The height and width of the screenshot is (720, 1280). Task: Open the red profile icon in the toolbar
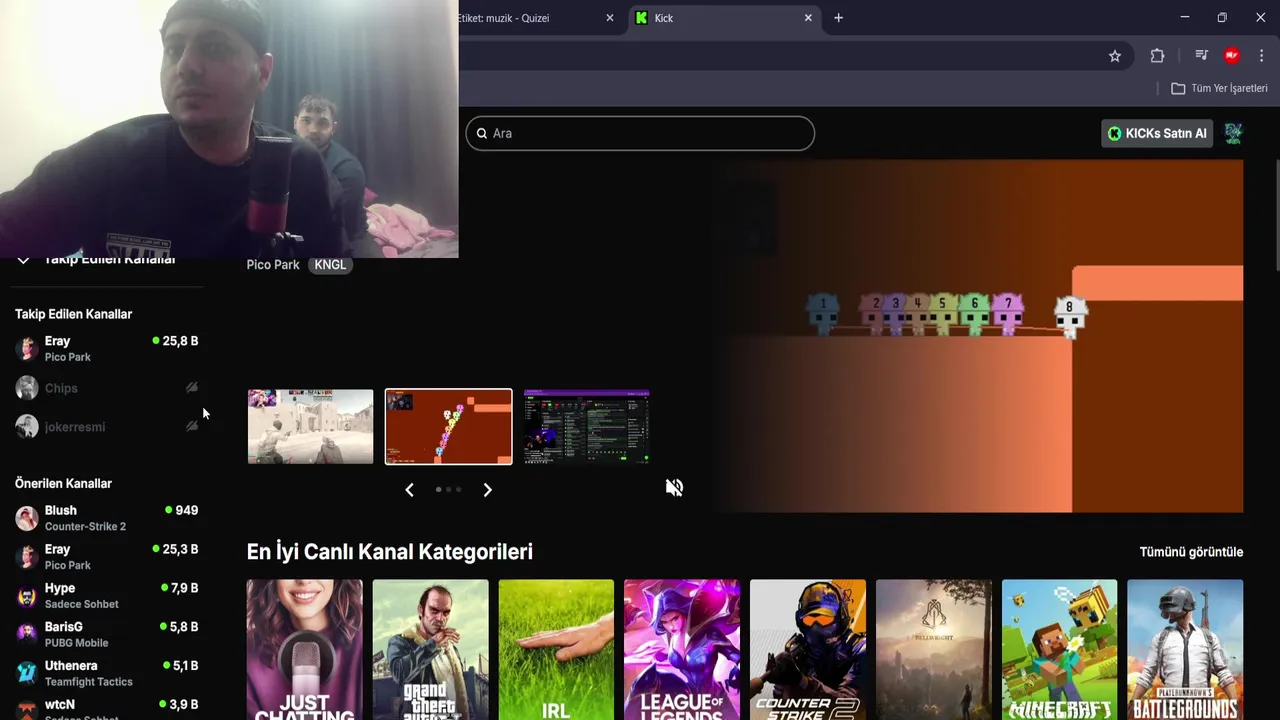point(1232,56)
